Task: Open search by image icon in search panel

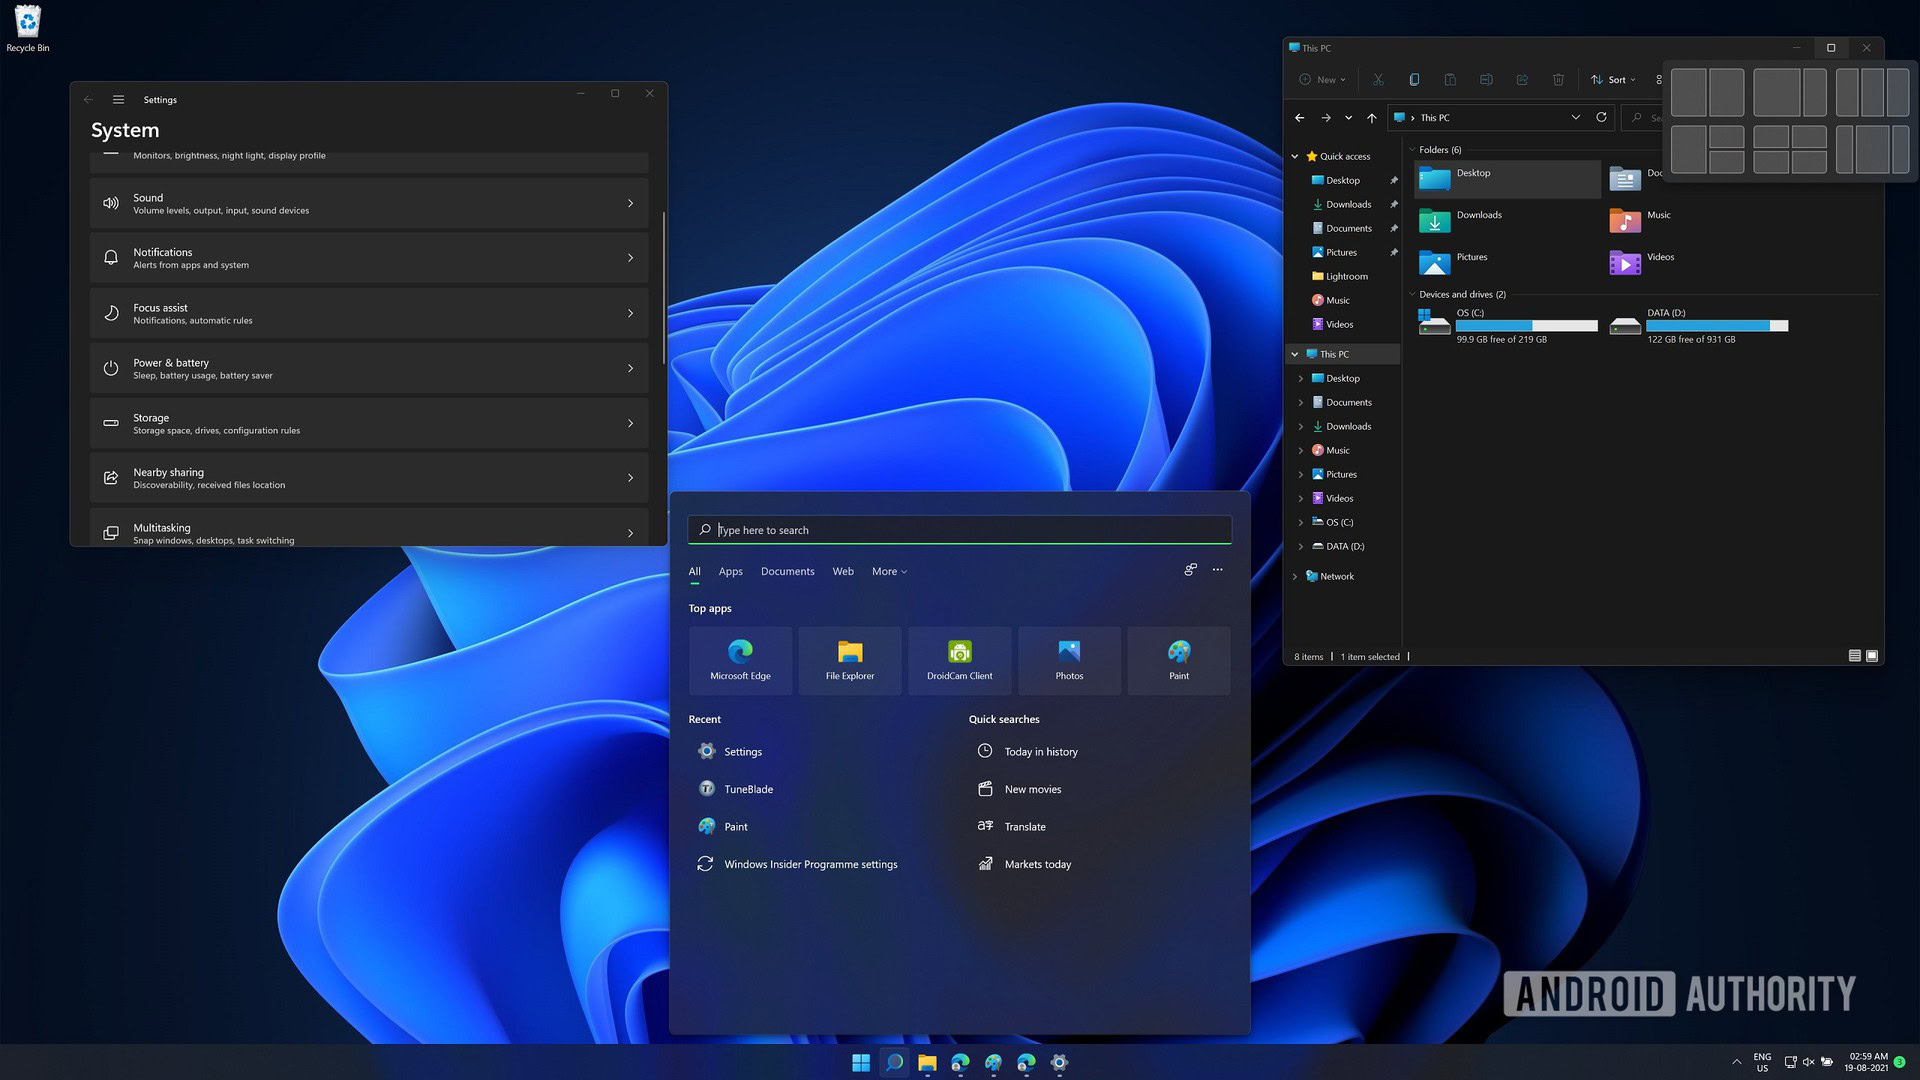Action: (1190, 570)
